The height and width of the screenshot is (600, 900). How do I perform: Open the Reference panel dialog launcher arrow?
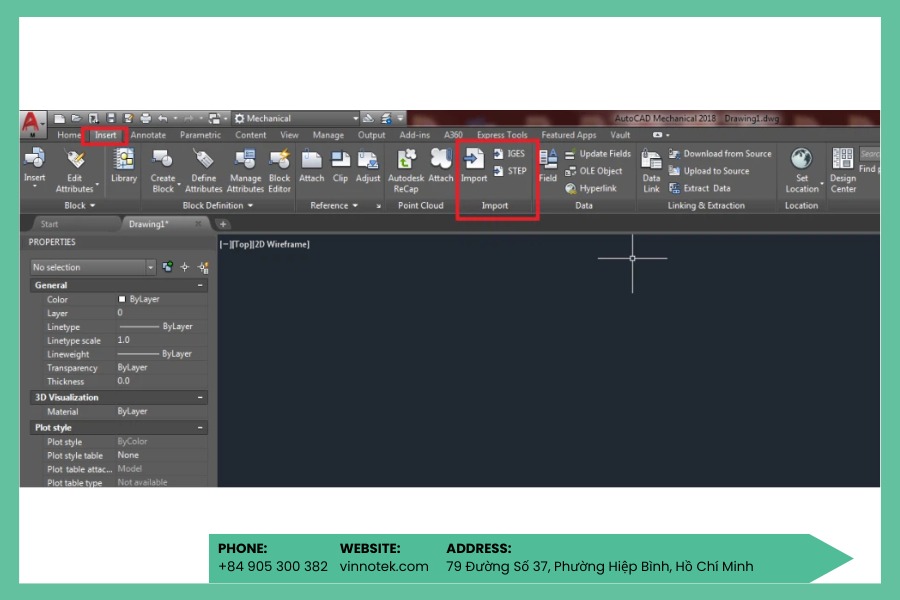[378, 206]
